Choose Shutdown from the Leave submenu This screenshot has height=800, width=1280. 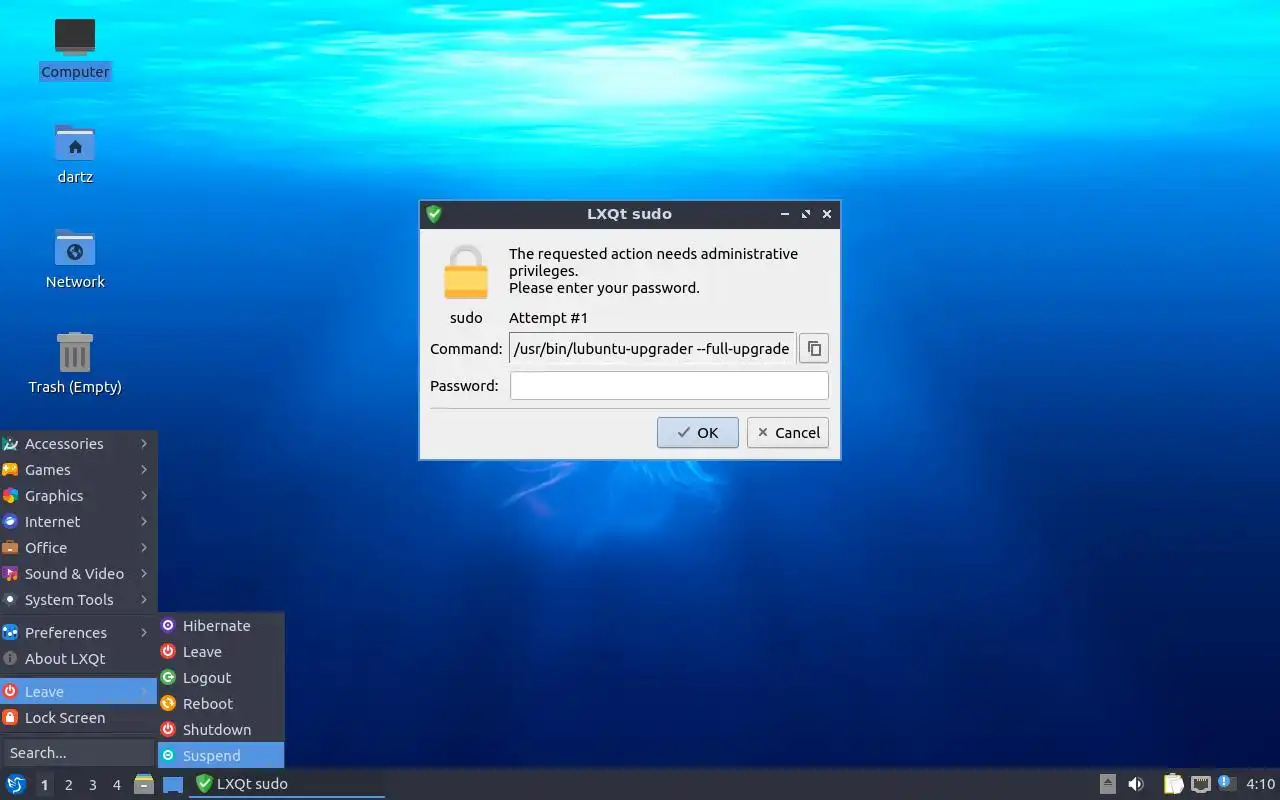(221, 730)
